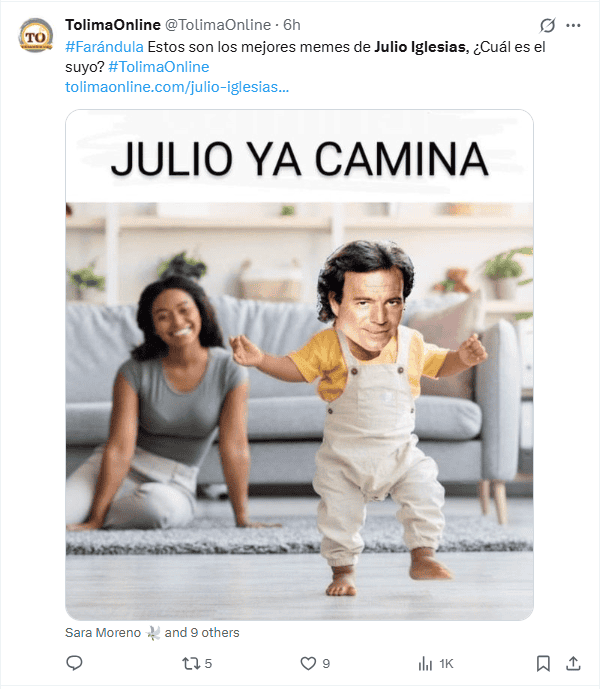The width and height of the screenshot is (602, 689).
Task: Click the bold TolimaOnline display name
Action: (x=113, y=25)
